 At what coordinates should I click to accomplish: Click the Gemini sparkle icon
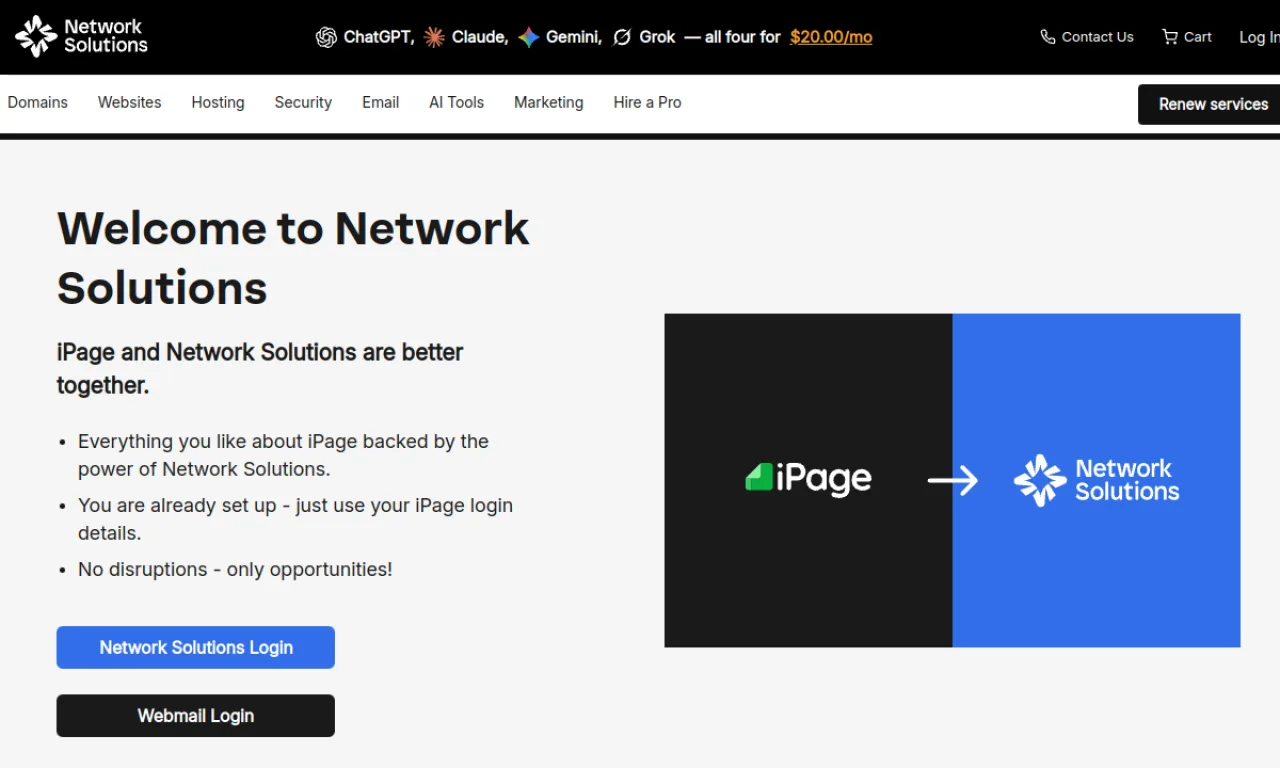point(529,37)
